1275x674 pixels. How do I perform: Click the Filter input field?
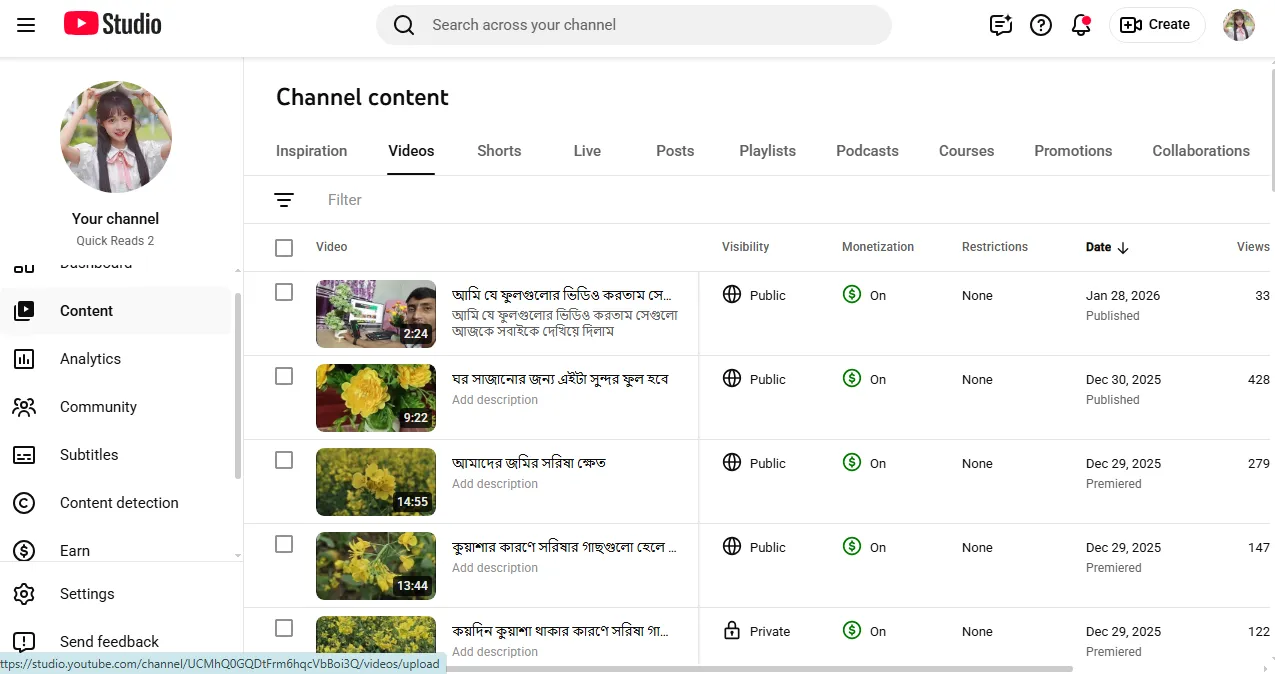[x=345, y=200]
